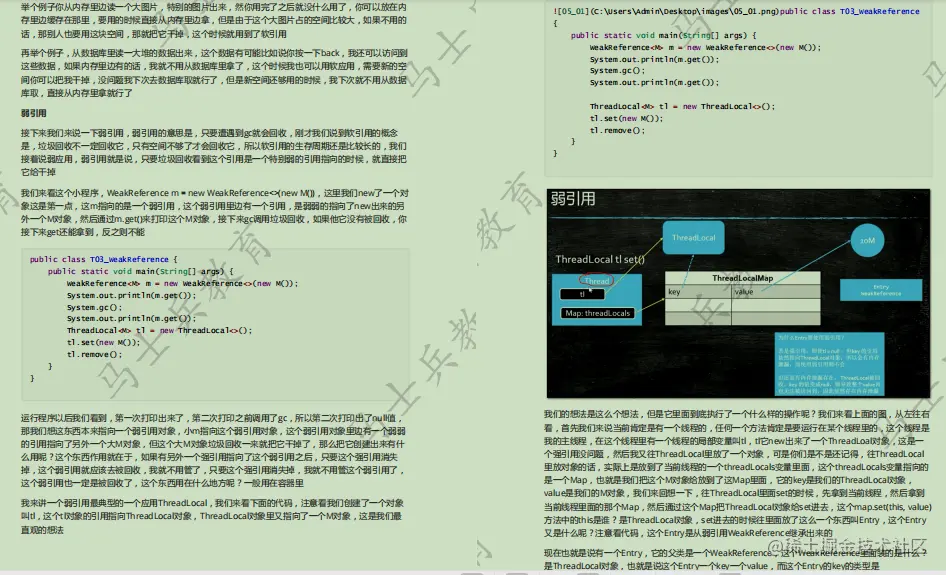Click paragraph starting 再举个例子

(x=214, y=73)
